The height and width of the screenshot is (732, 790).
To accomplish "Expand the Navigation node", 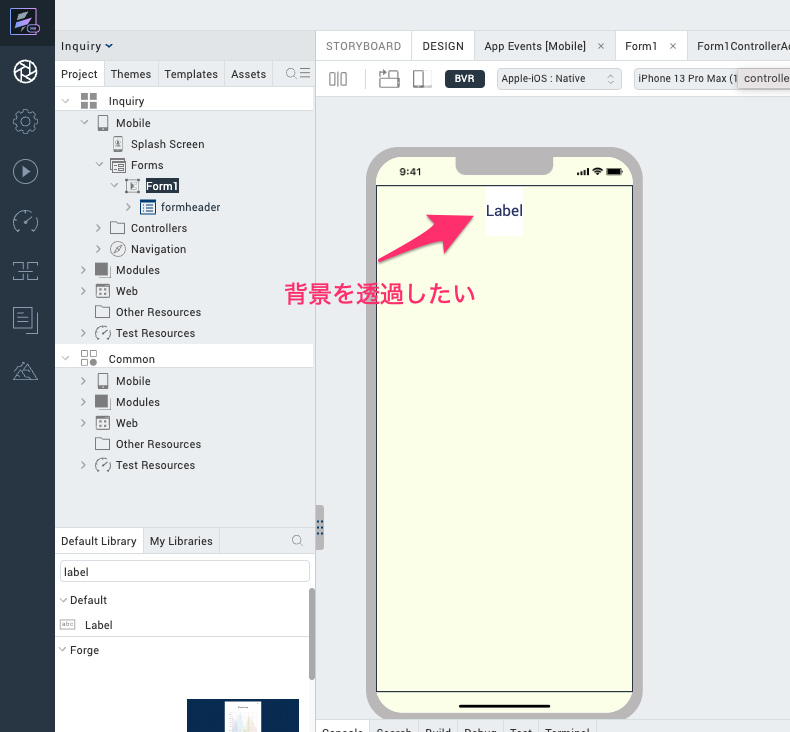I will [x=98, y=249].
